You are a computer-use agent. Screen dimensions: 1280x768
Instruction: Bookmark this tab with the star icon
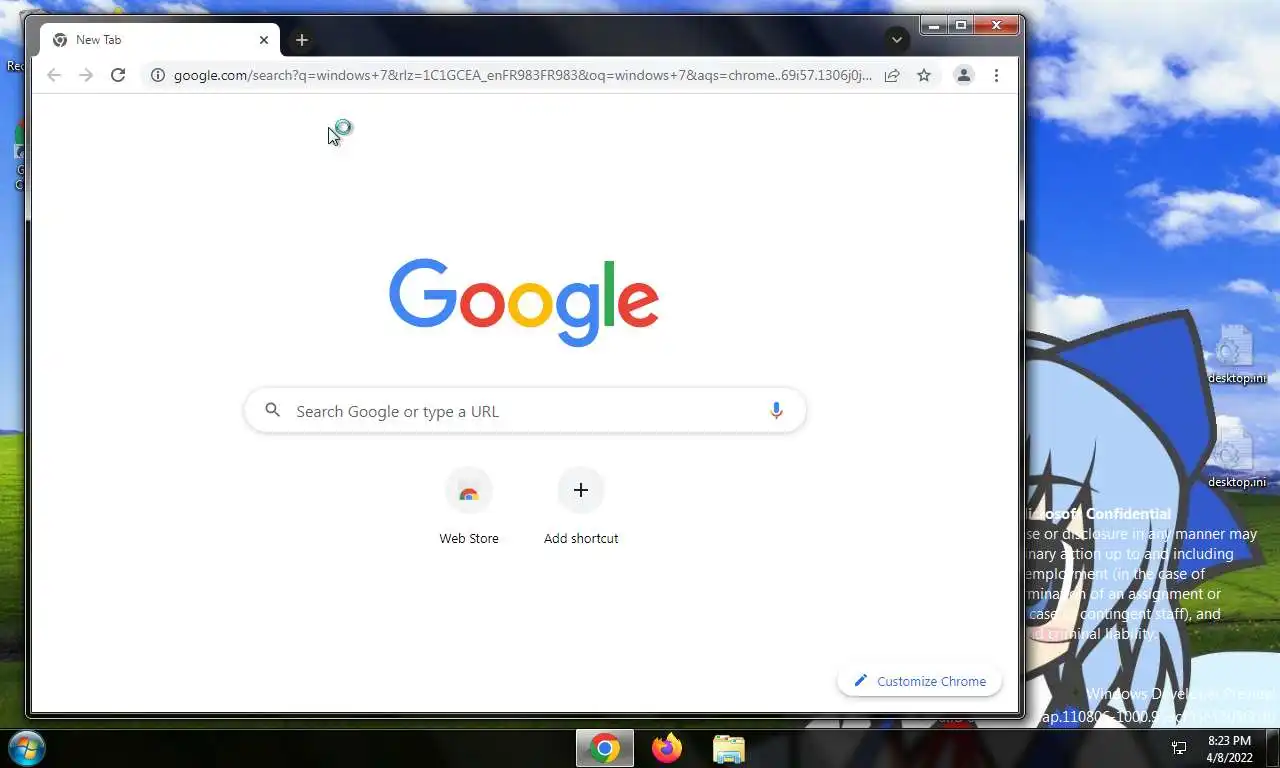pyautogui.click(x=924, y=75)
